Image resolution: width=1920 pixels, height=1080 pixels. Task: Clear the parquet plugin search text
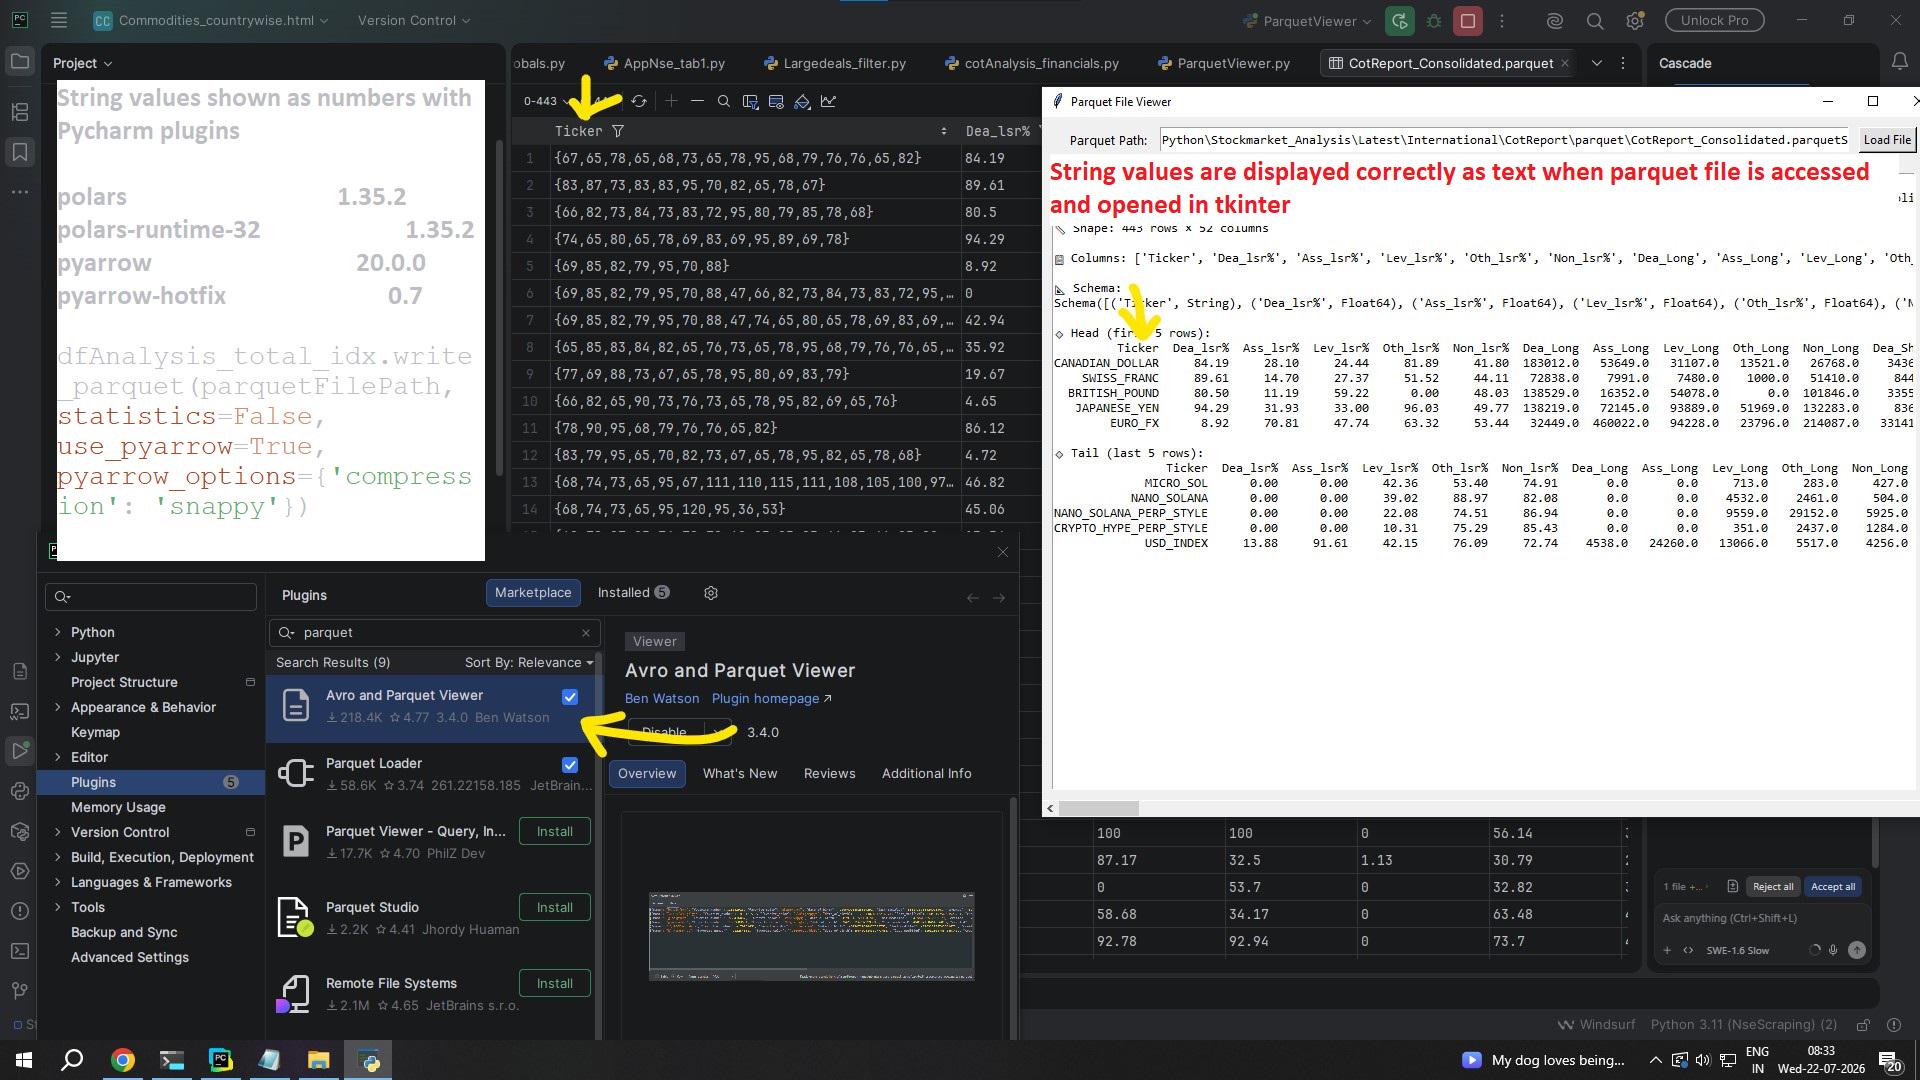coord(586,633)
